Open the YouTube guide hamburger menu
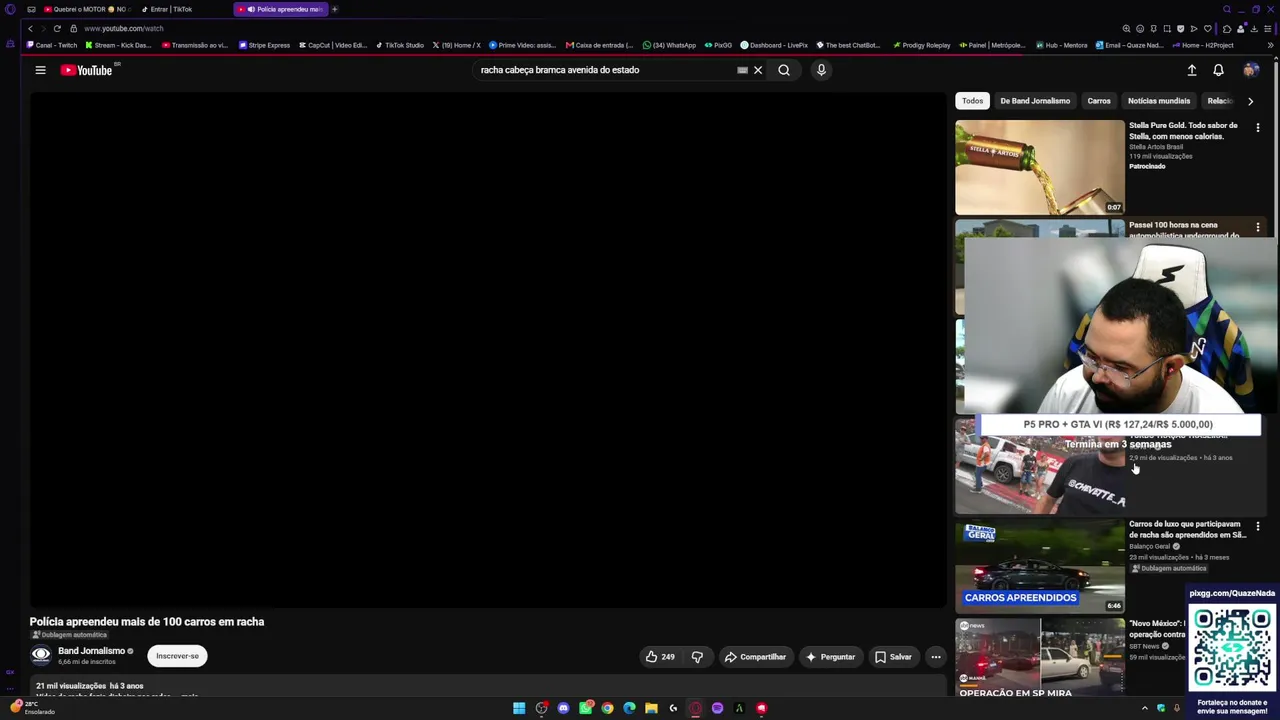The width and height of the screenshot is (1280, 720). pos(40,70)
